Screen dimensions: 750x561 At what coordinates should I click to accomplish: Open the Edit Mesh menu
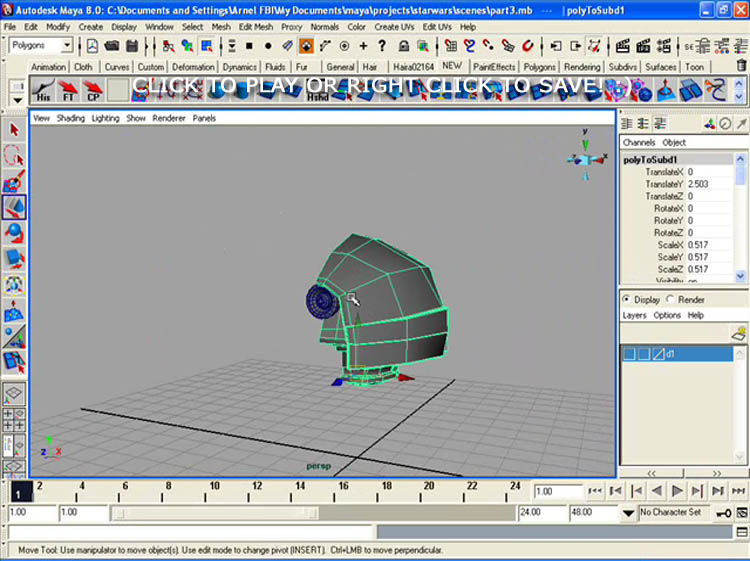click(x=255, y=27)
